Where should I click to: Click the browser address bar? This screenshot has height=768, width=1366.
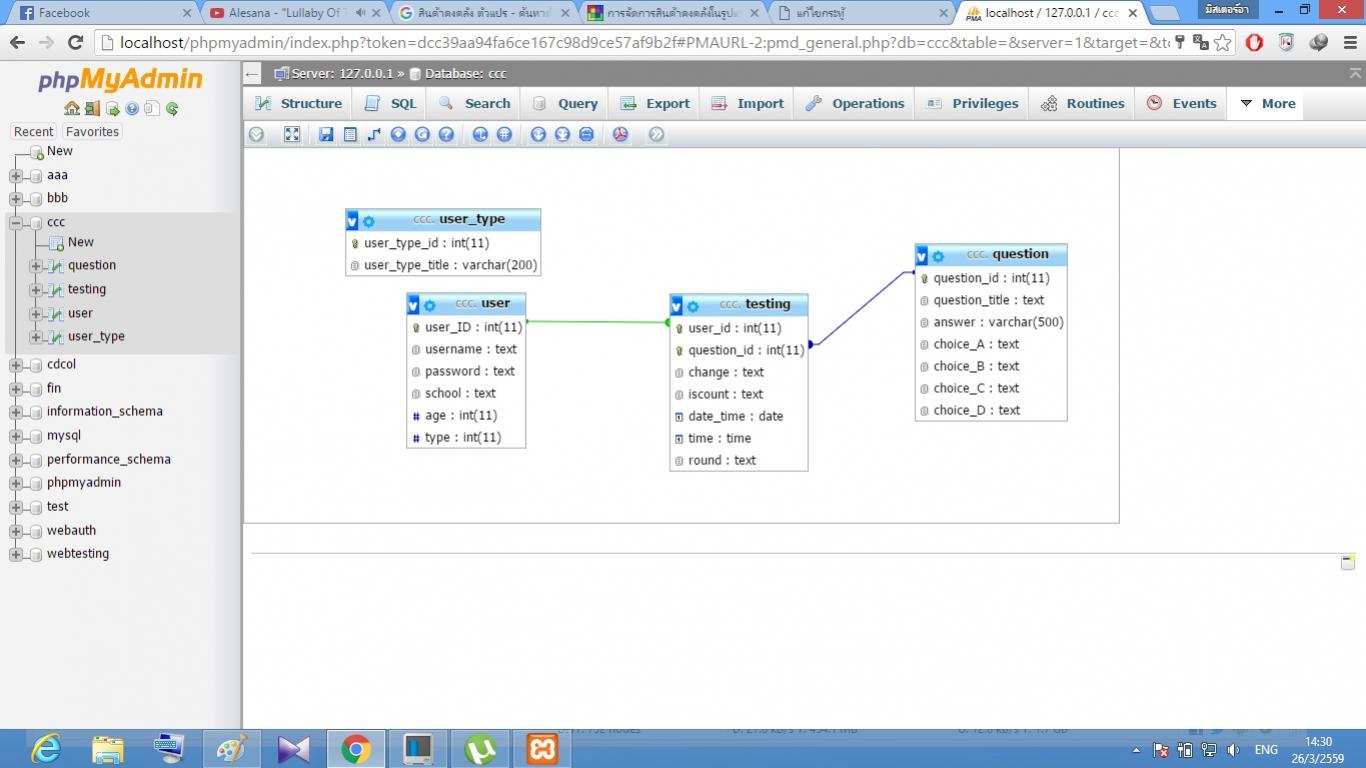coord(640,43)
